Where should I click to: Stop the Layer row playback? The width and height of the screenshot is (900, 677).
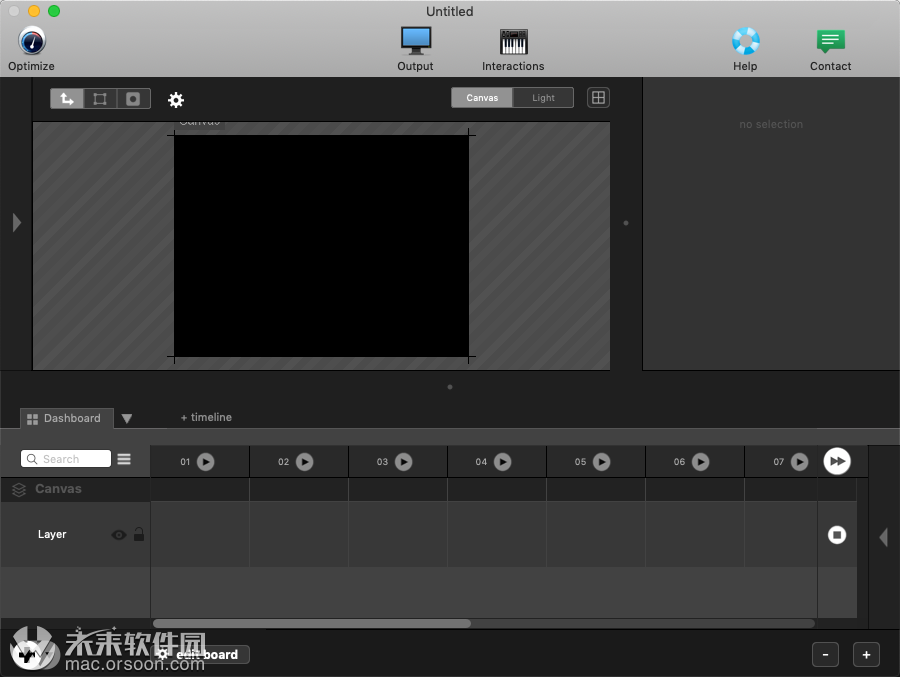(x=837, y=535)
